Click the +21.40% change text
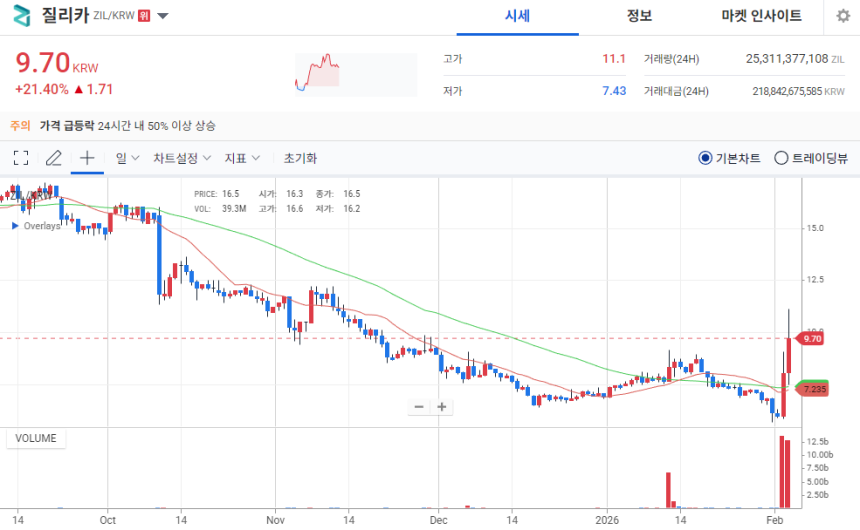Viewport: 860px width, 530px height. [42, 89]
